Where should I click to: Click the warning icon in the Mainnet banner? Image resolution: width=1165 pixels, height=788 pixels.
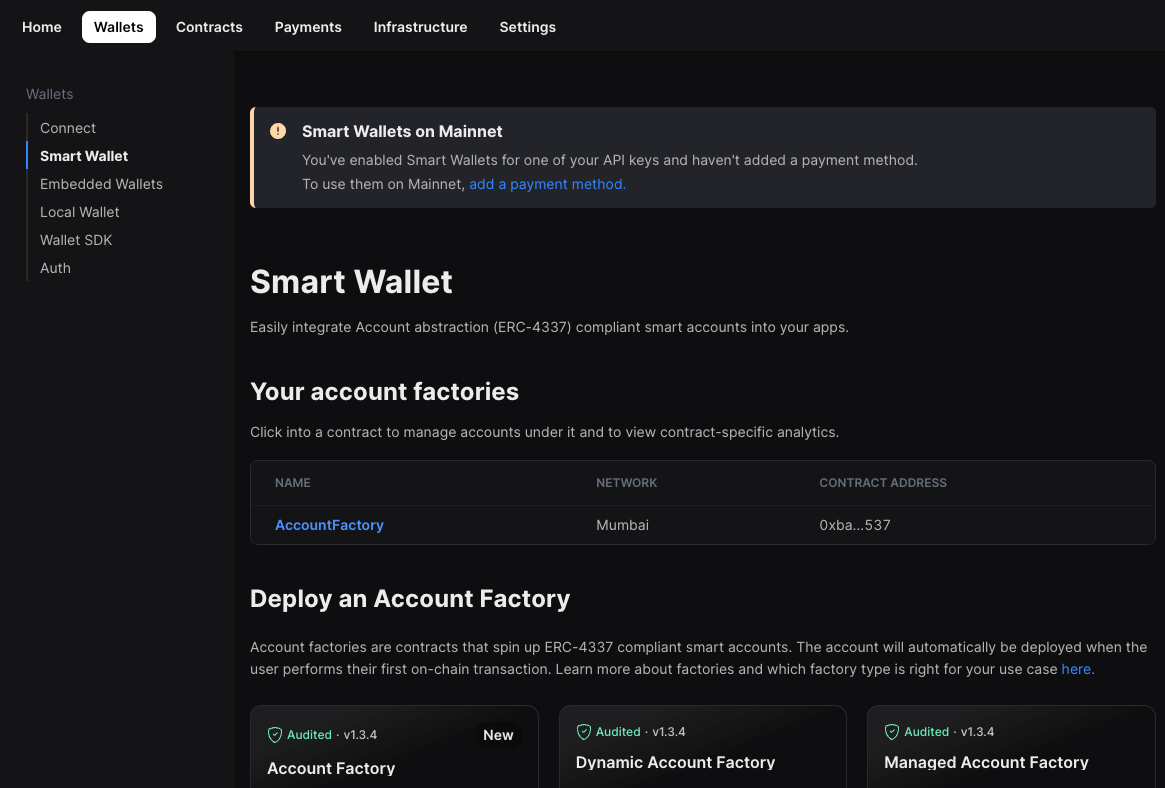(x=278, y=131)
